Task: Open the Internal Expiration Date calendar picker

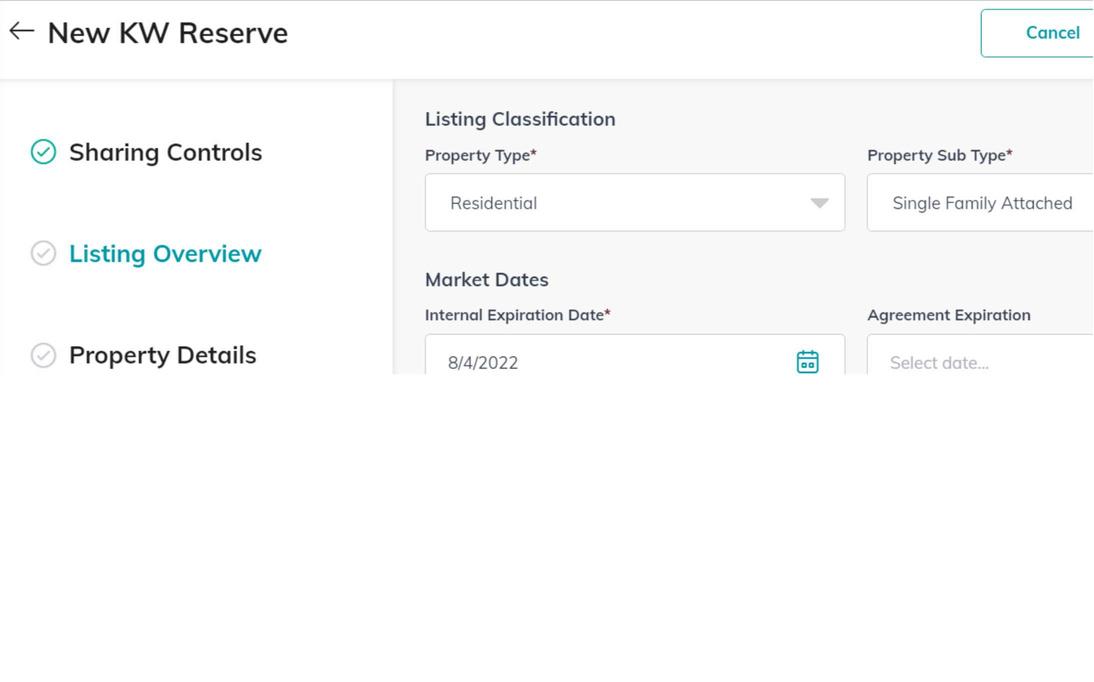Action: tap(807, 362)
